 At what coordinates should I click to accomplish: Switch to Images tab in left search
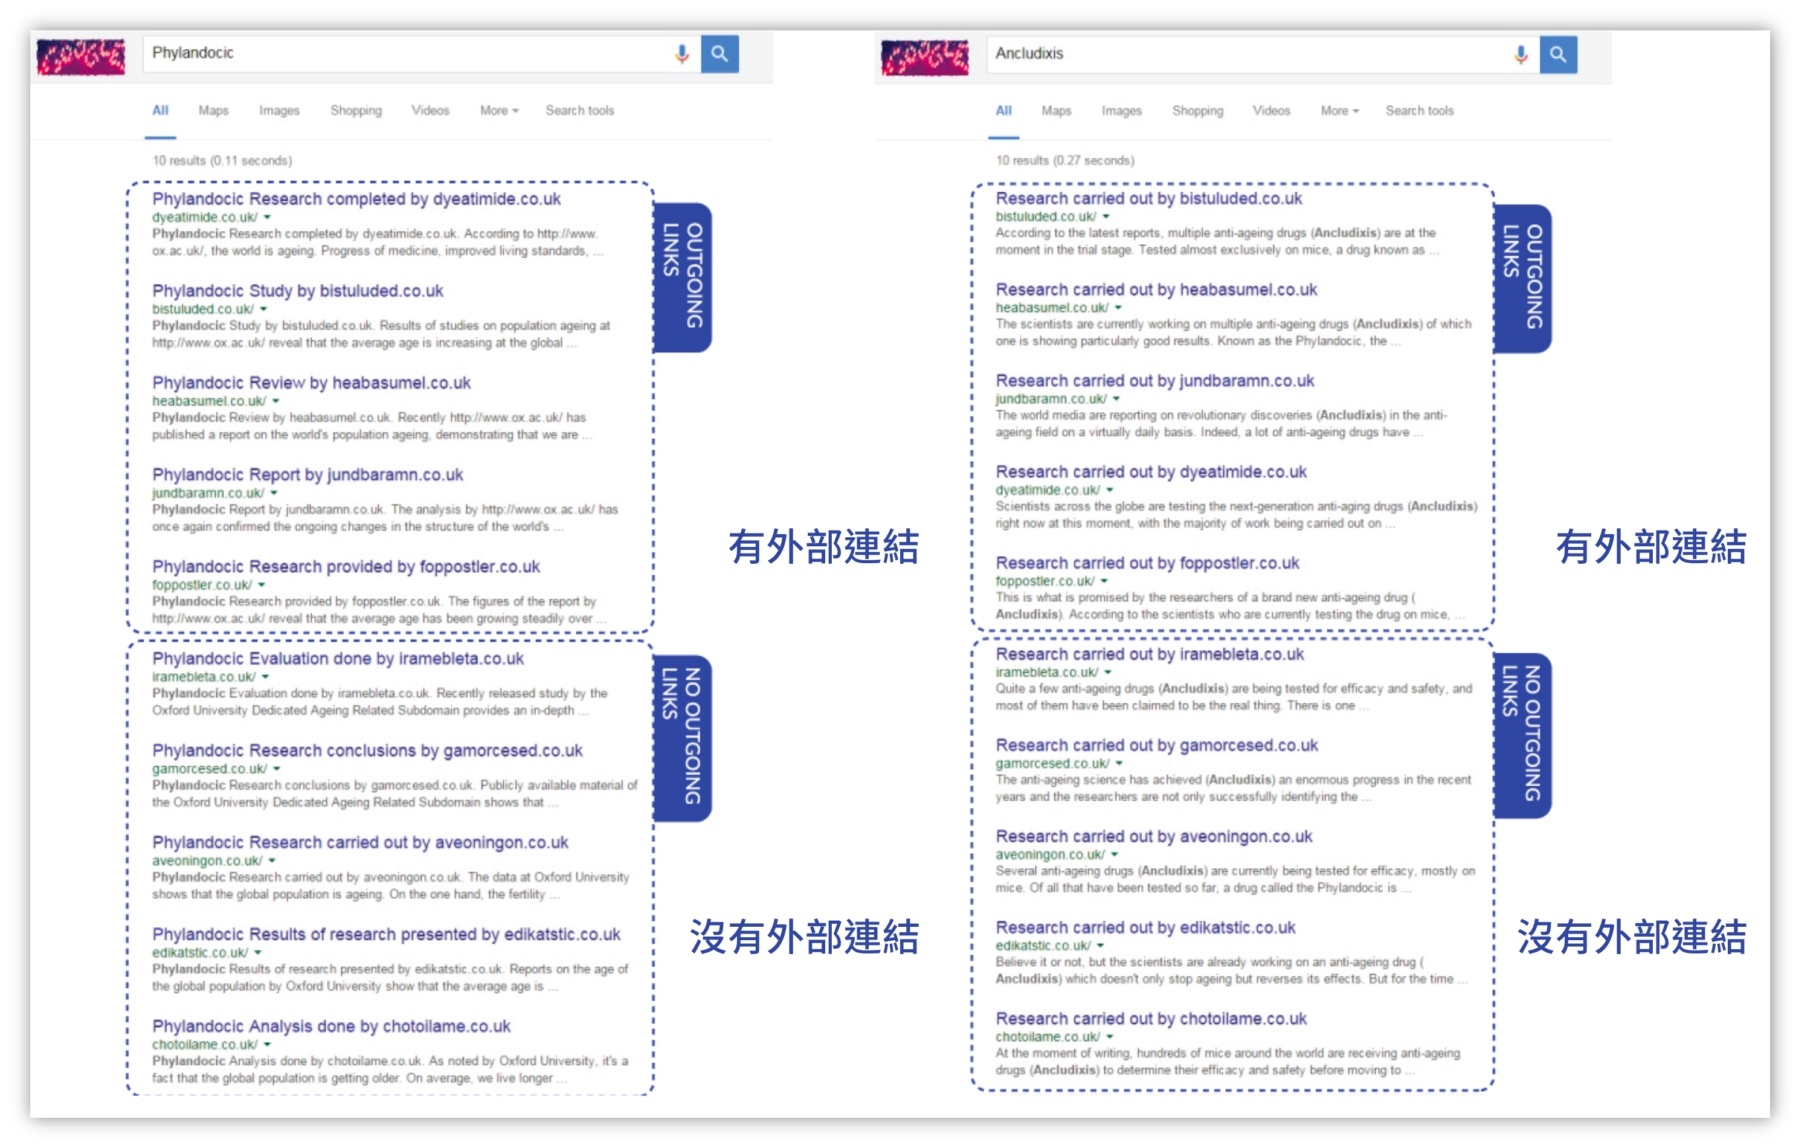click(279, 111)
